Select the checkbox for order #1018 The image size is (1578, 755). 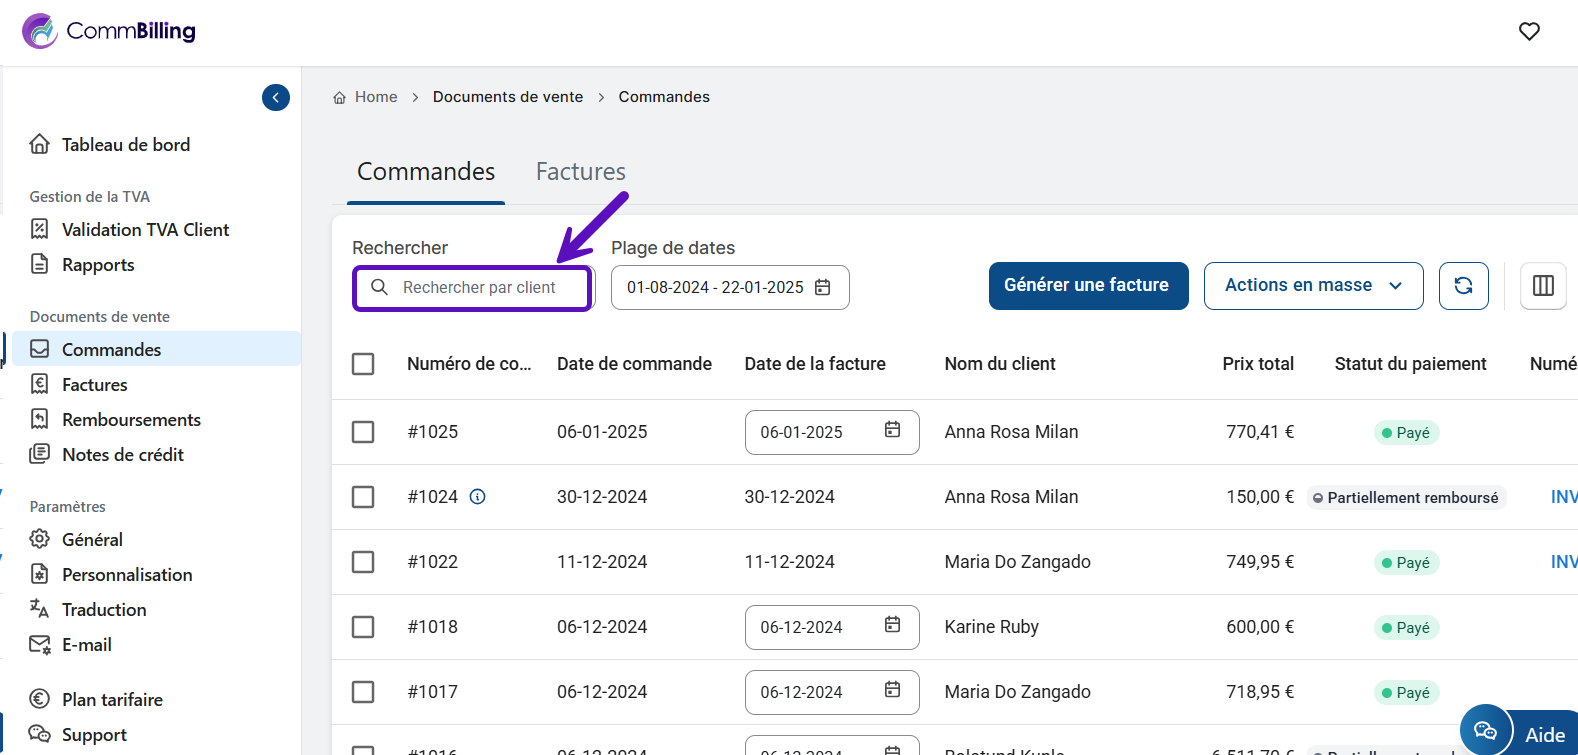coord(363,627)
